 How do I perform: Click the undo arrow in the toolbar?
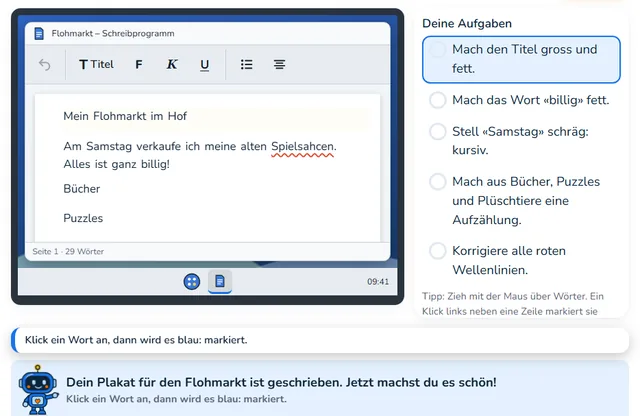pos(44,65)
